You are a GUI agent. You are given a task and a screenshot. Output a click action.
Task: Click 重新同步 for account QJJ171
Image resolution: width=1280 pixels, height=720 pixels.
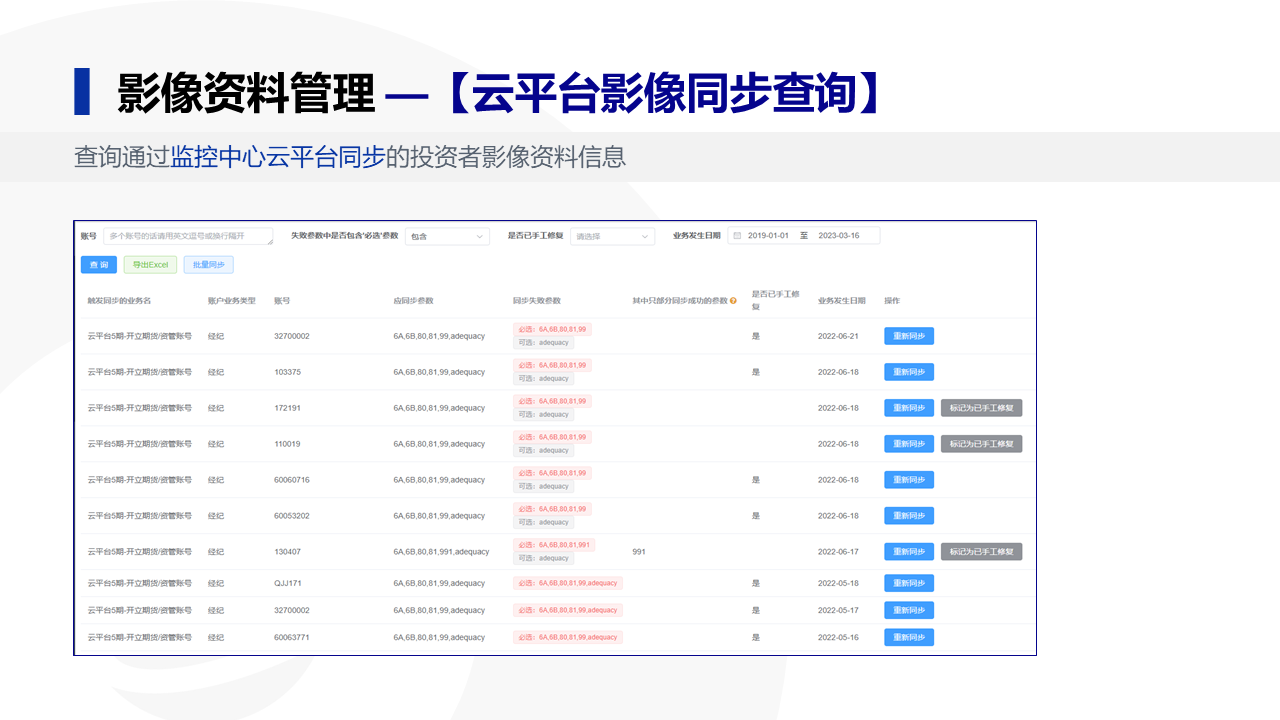click(x=909, y=583)
